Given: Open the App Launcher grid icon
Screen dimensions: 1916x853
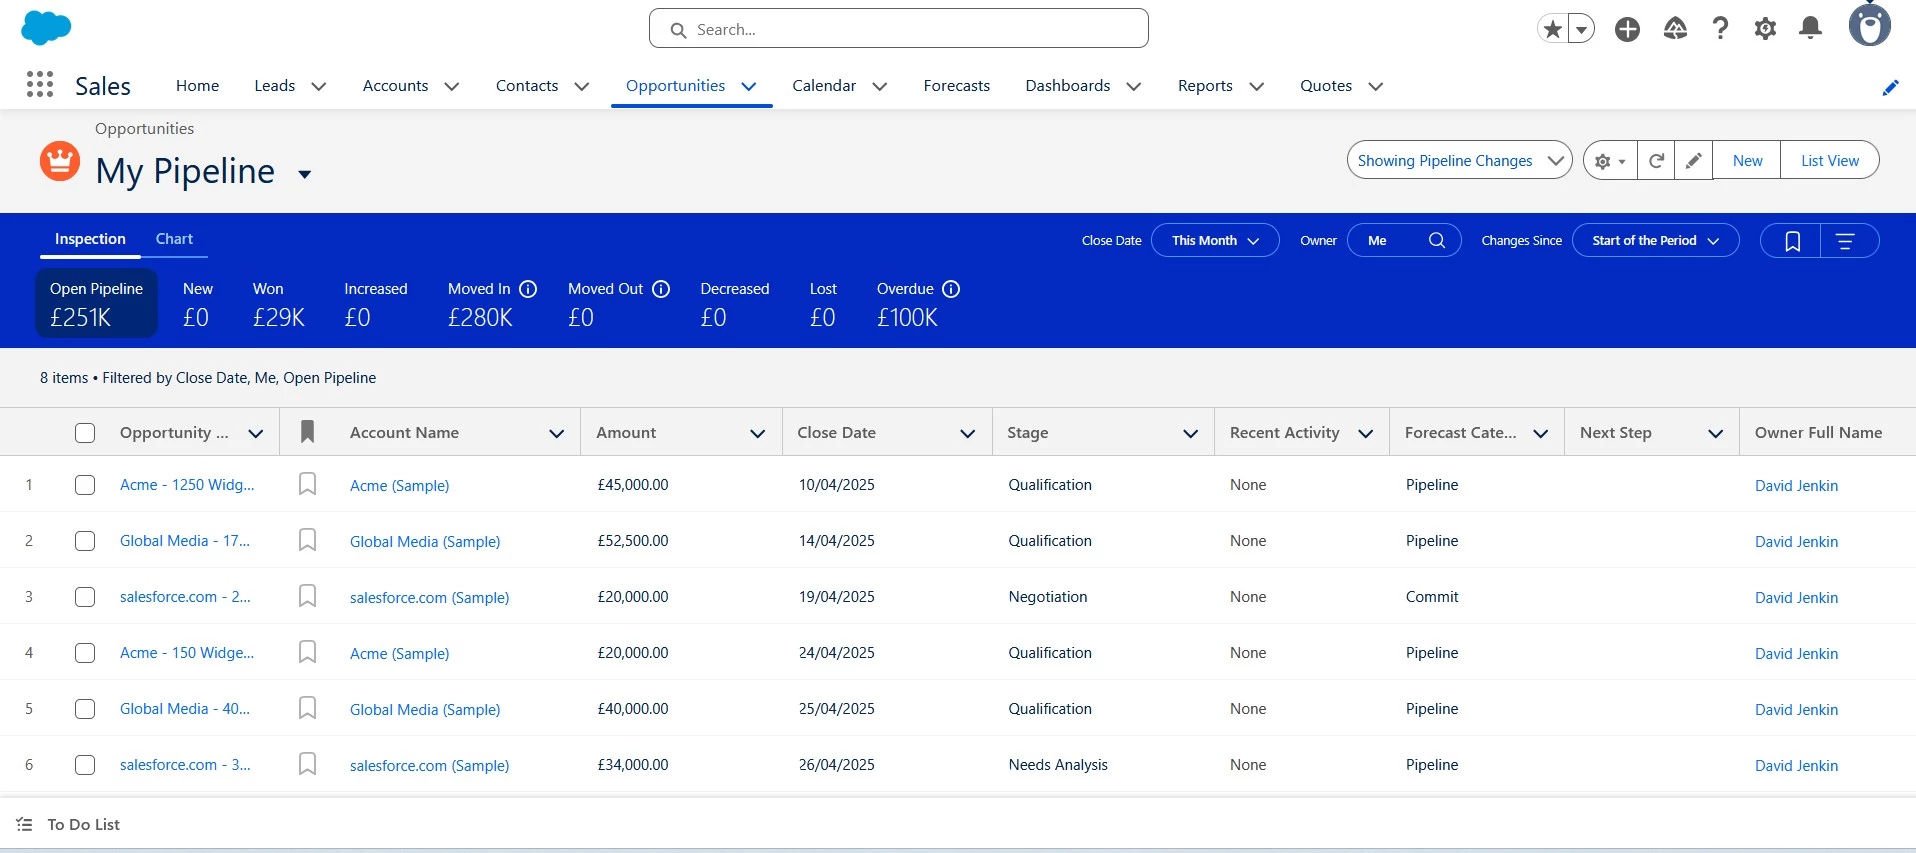Looking at the screenshot, I should click(x=40, y=85).
